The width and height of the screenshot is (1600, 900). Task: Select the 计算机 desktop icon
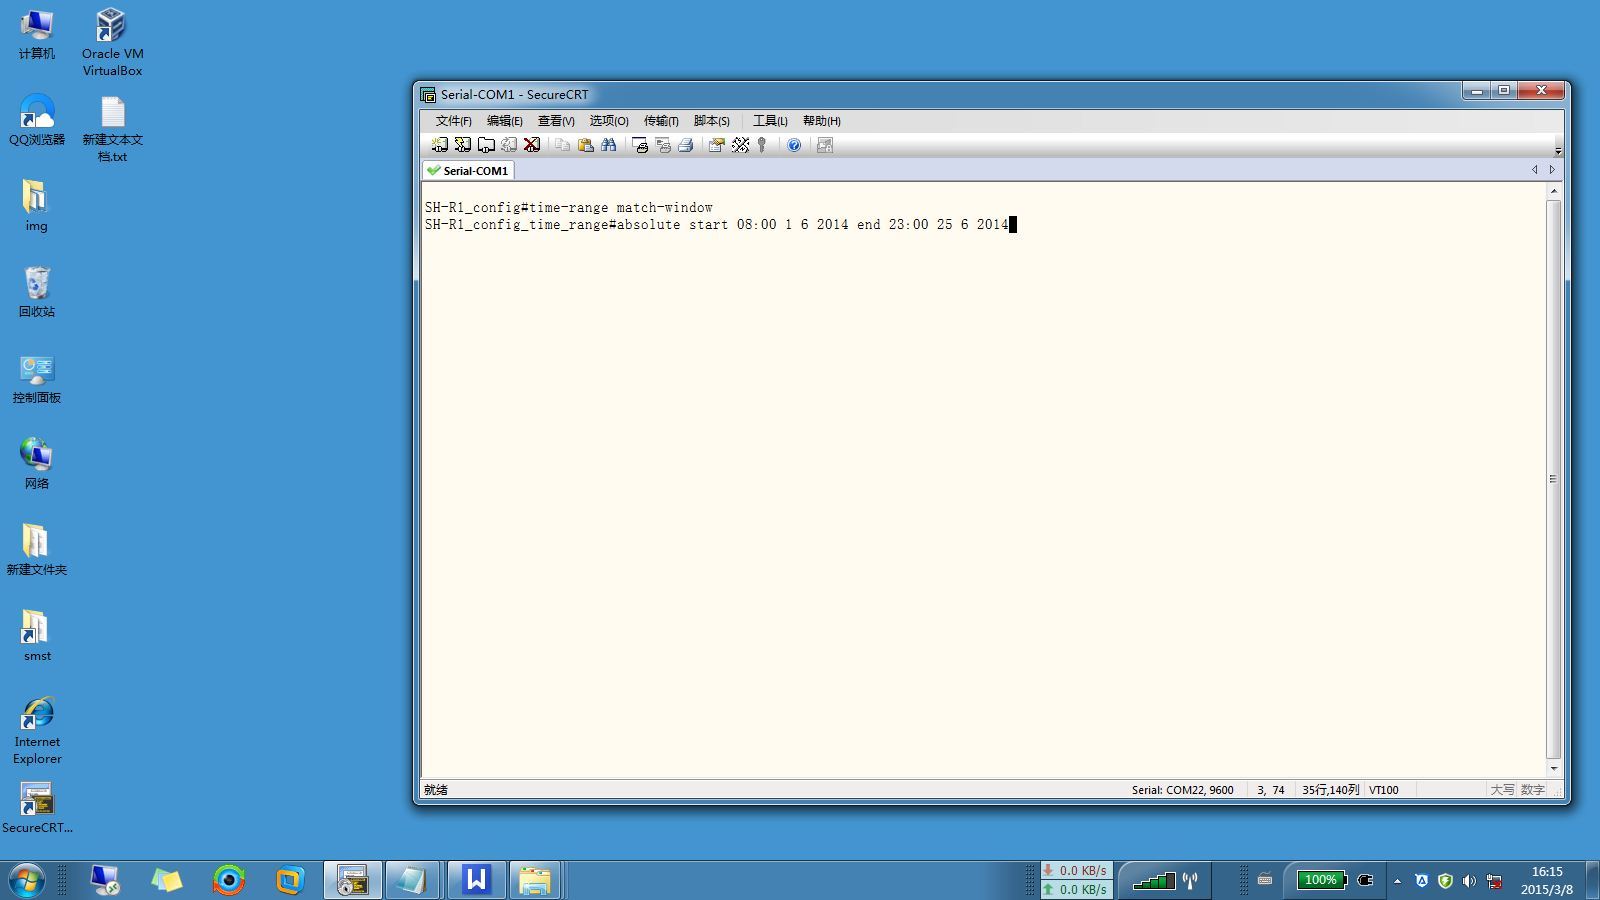pyautogui.click(x=37, y=34)
